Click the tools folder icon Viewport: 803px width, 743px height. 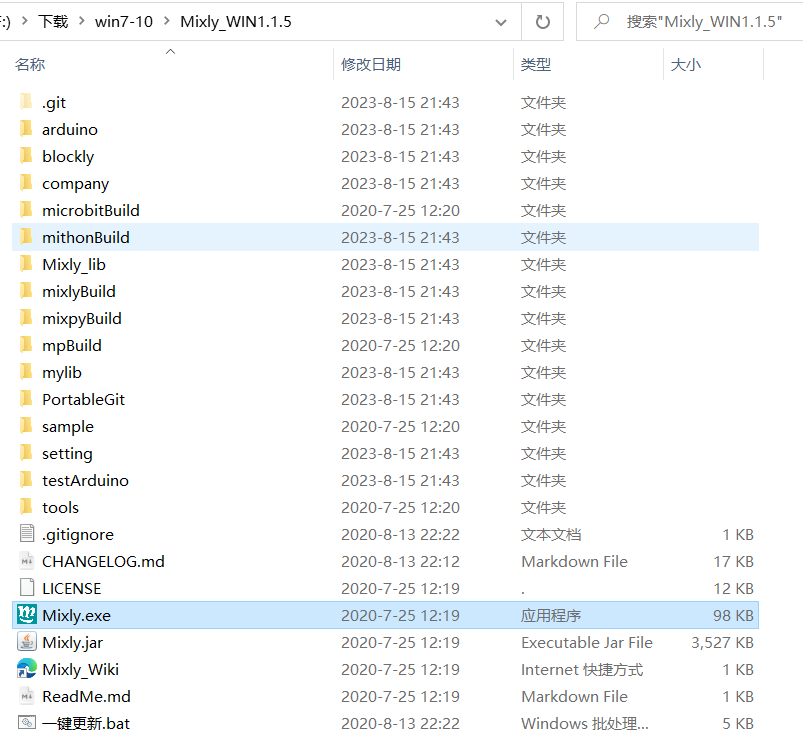click(26, 506)
